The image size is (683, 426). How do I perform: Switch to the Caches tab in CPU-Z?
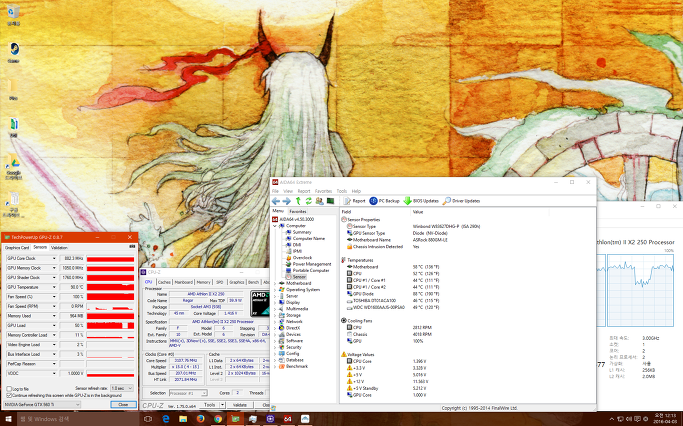(x=164, y=282)
